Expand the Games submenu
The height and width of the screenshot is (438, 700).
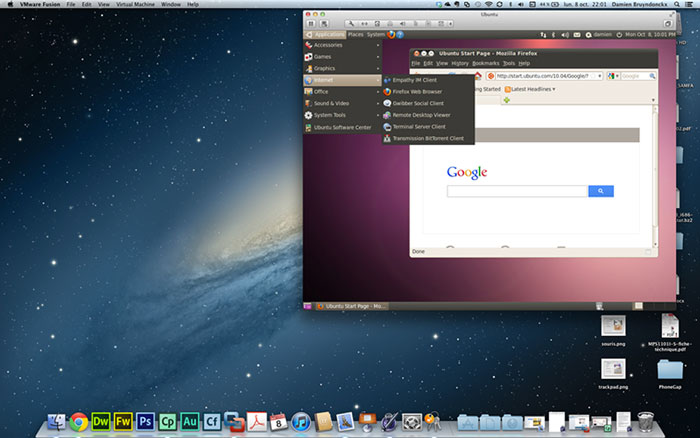tap(342, 57)
